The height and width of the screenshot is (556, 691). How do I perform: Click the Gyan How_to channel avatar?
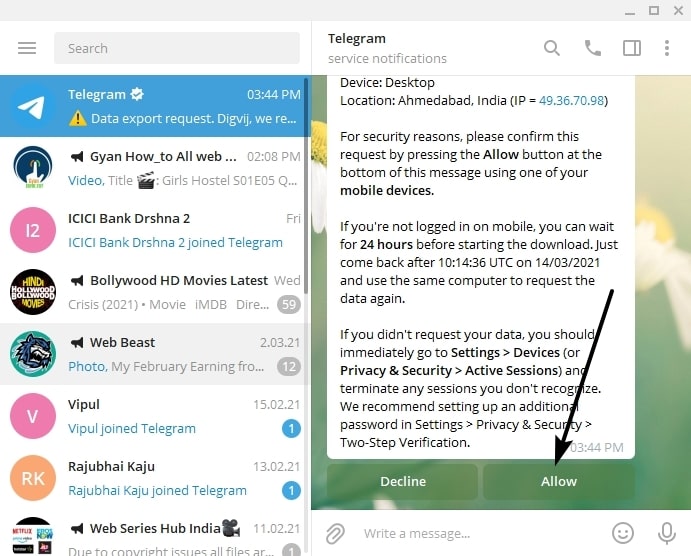click(x=33, y=168)
